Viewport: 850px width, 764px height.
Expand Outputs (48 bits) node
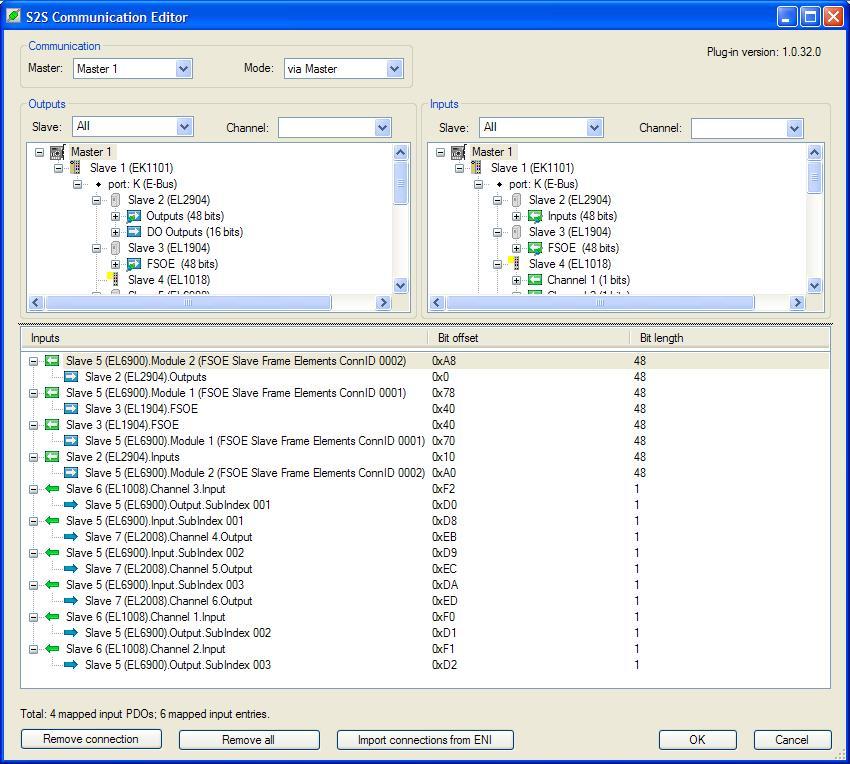pyautogui.click(x=115, y=216)
